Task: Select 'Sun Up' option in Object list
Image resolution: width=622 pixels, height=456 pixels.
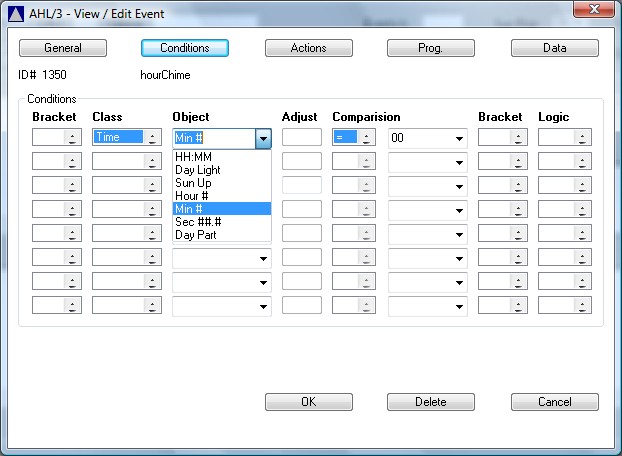Action: [221, 183]
